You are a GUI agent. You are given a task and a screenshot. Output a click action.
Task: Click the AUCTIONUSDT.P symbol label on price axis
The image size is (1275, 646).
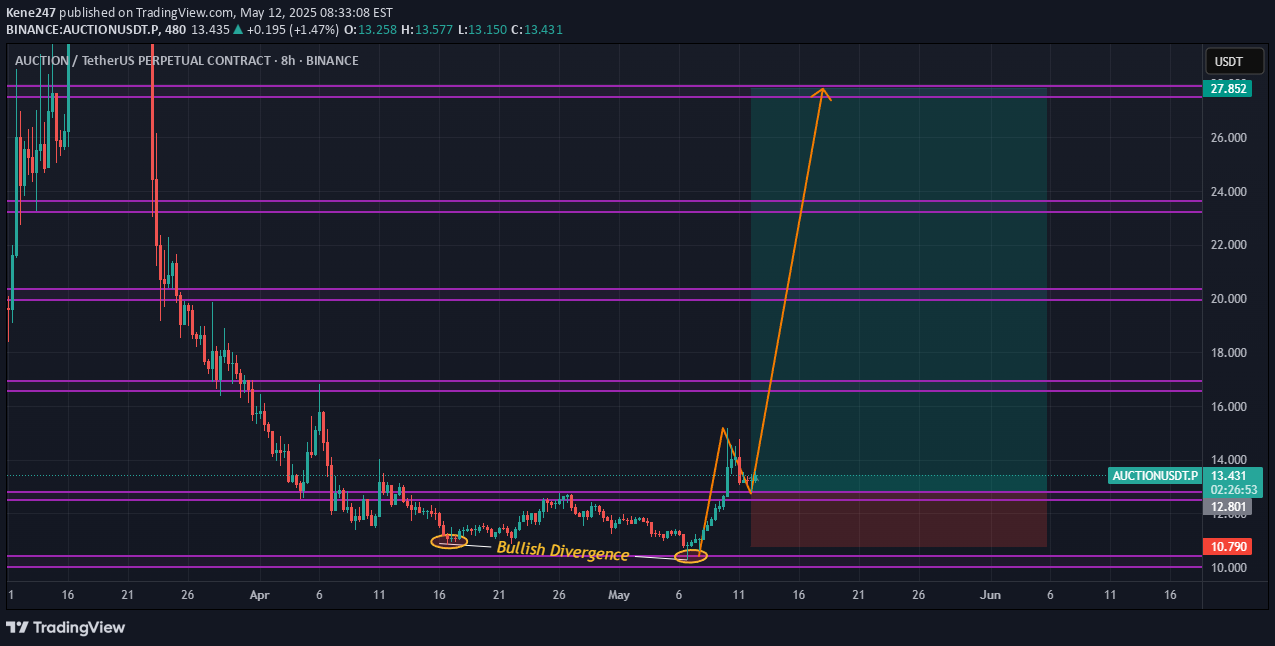[1155, 475]
